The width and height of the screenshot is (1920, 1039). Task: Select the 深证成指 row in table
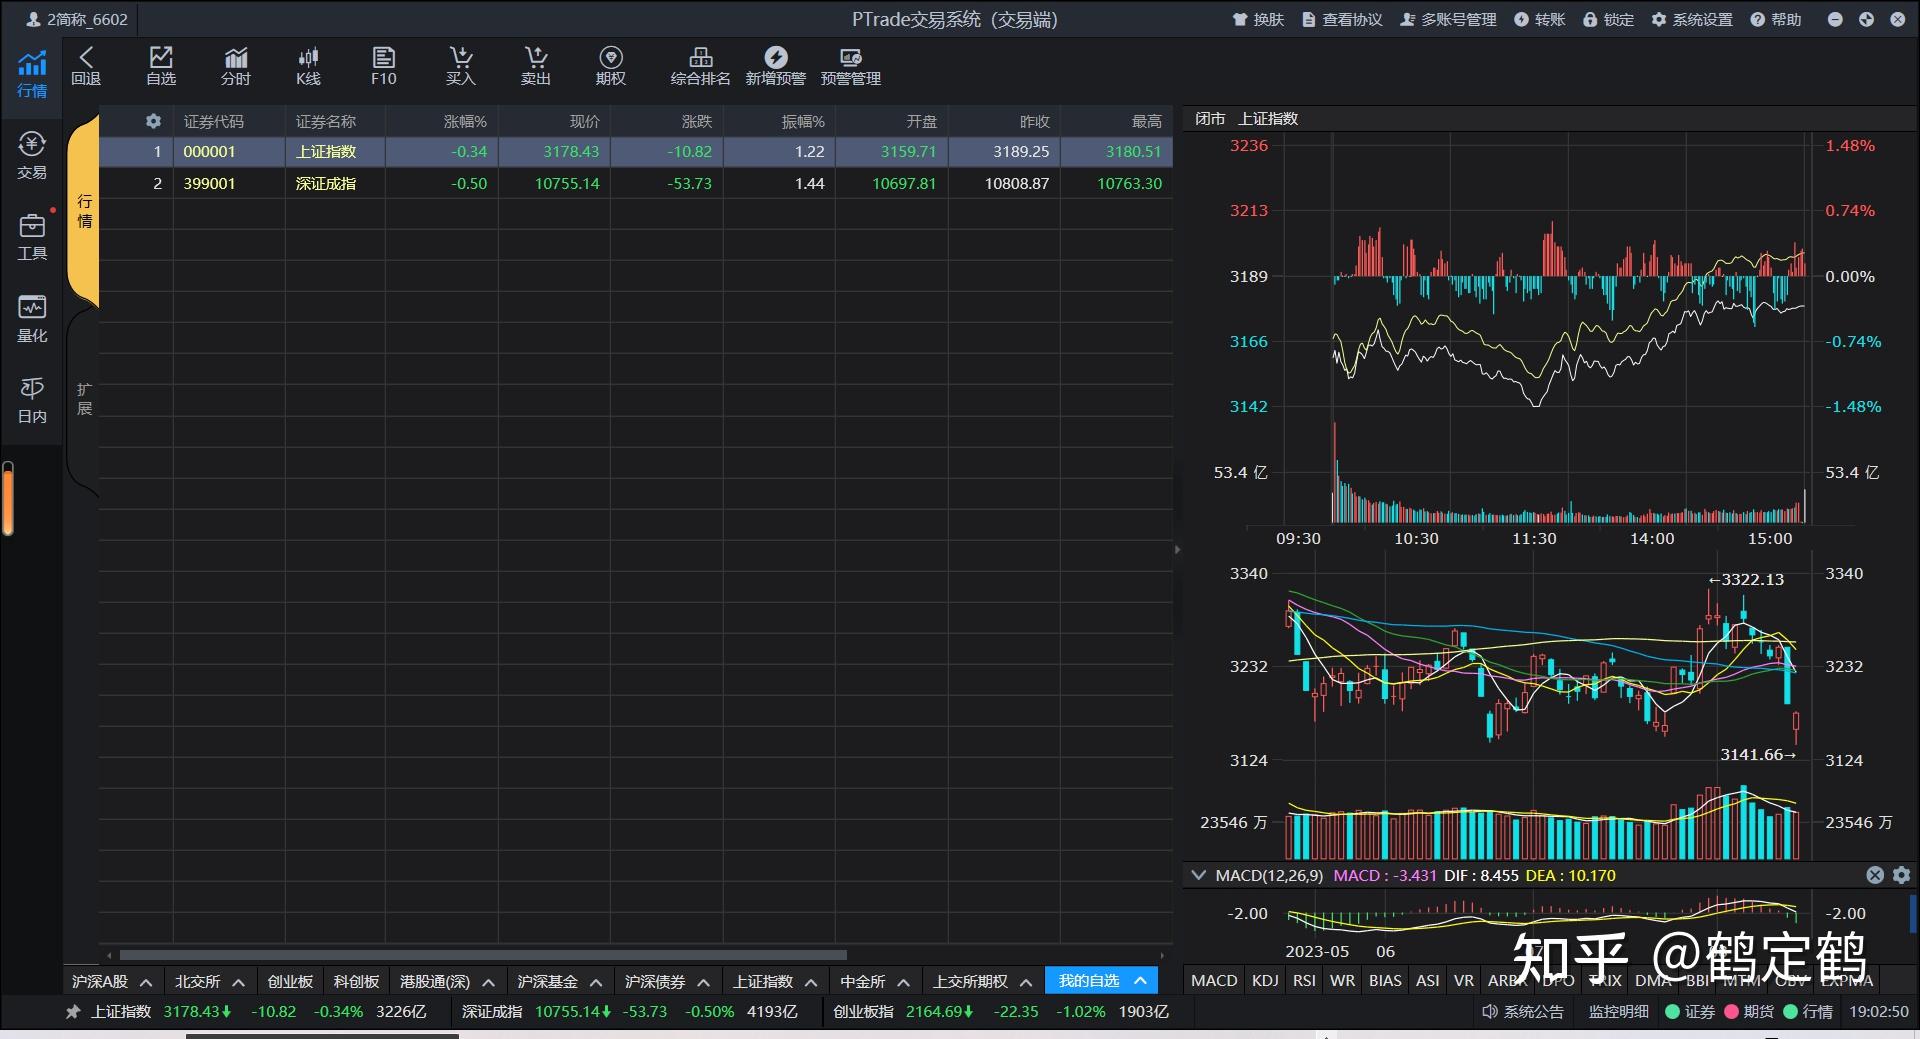coord(636,183)
